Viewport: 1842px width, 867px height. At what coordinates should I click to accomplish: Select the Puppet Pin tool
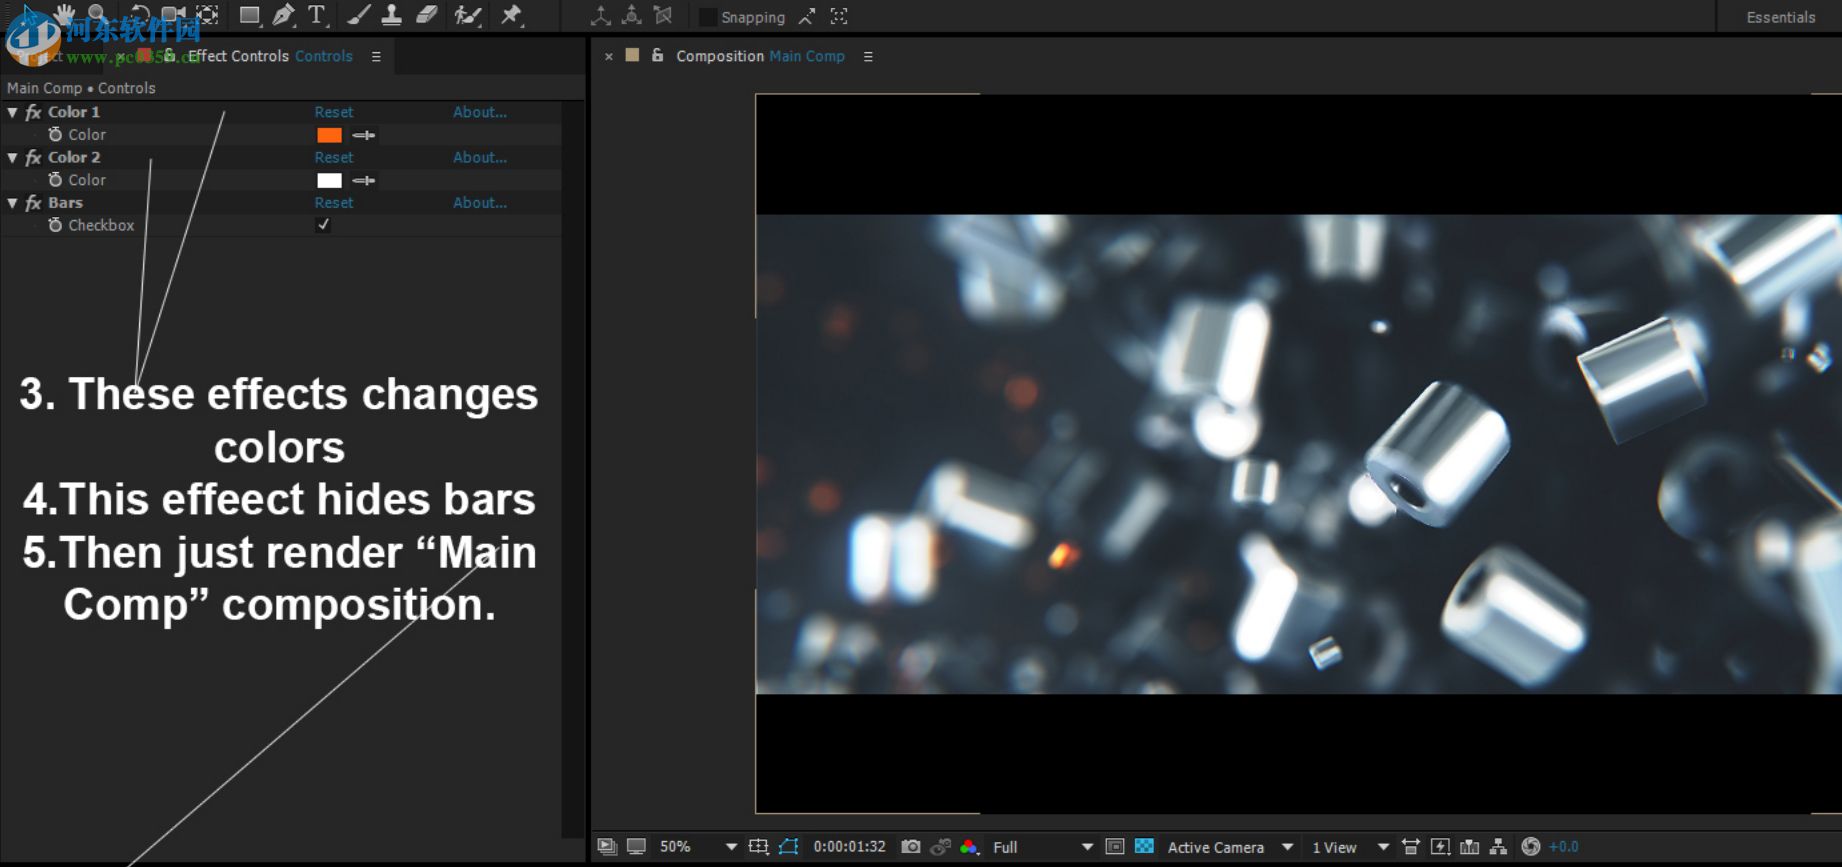(512, 15)
